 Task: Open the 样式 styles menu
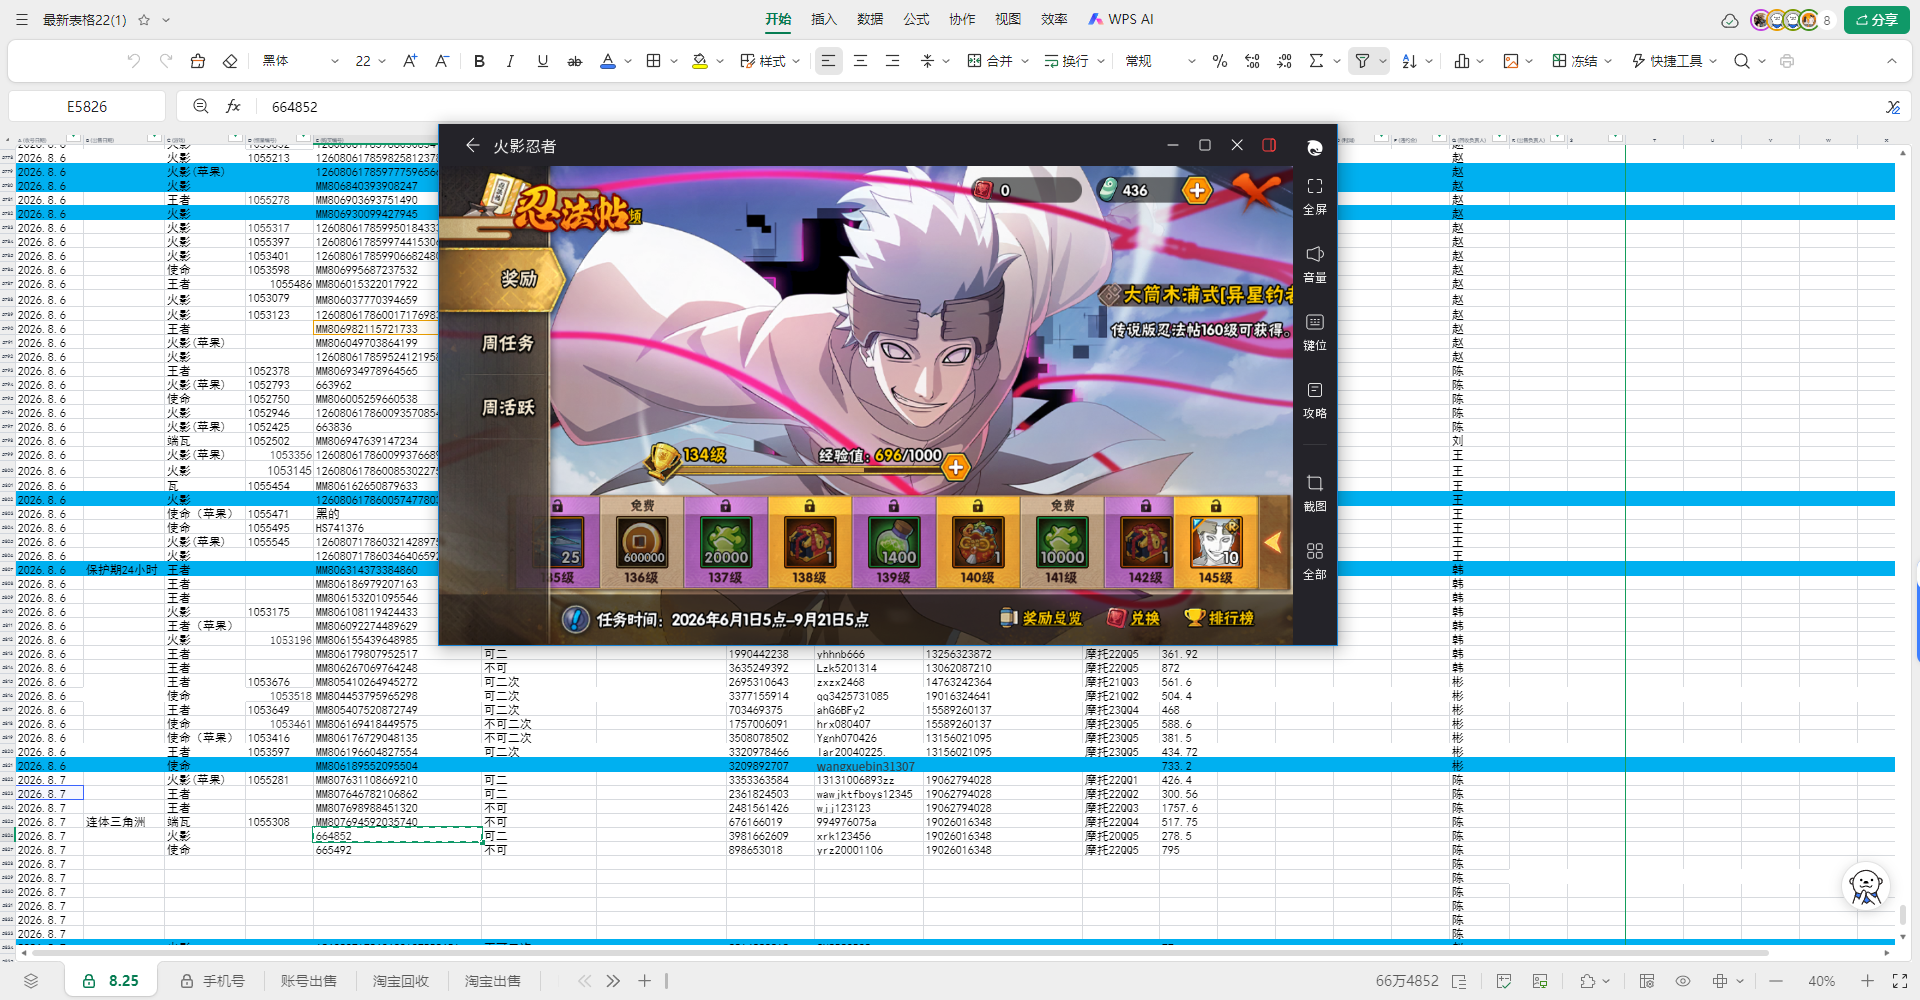point(770,61)
